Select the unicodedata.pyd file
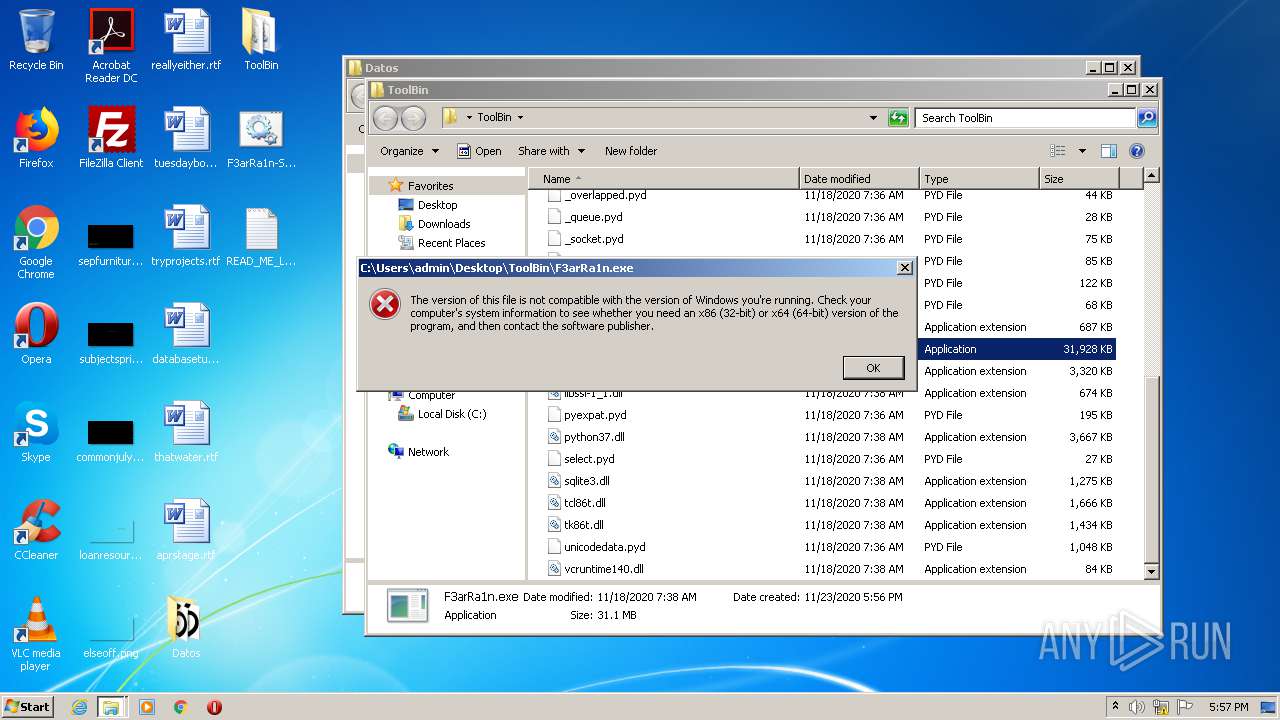 click(x=604, y=547)
